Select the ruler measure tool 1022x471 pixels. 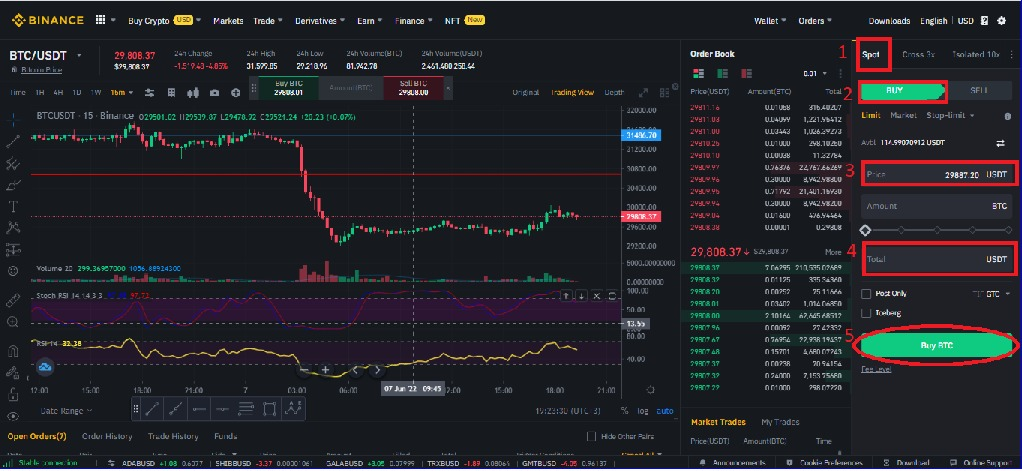coord(14,301)
